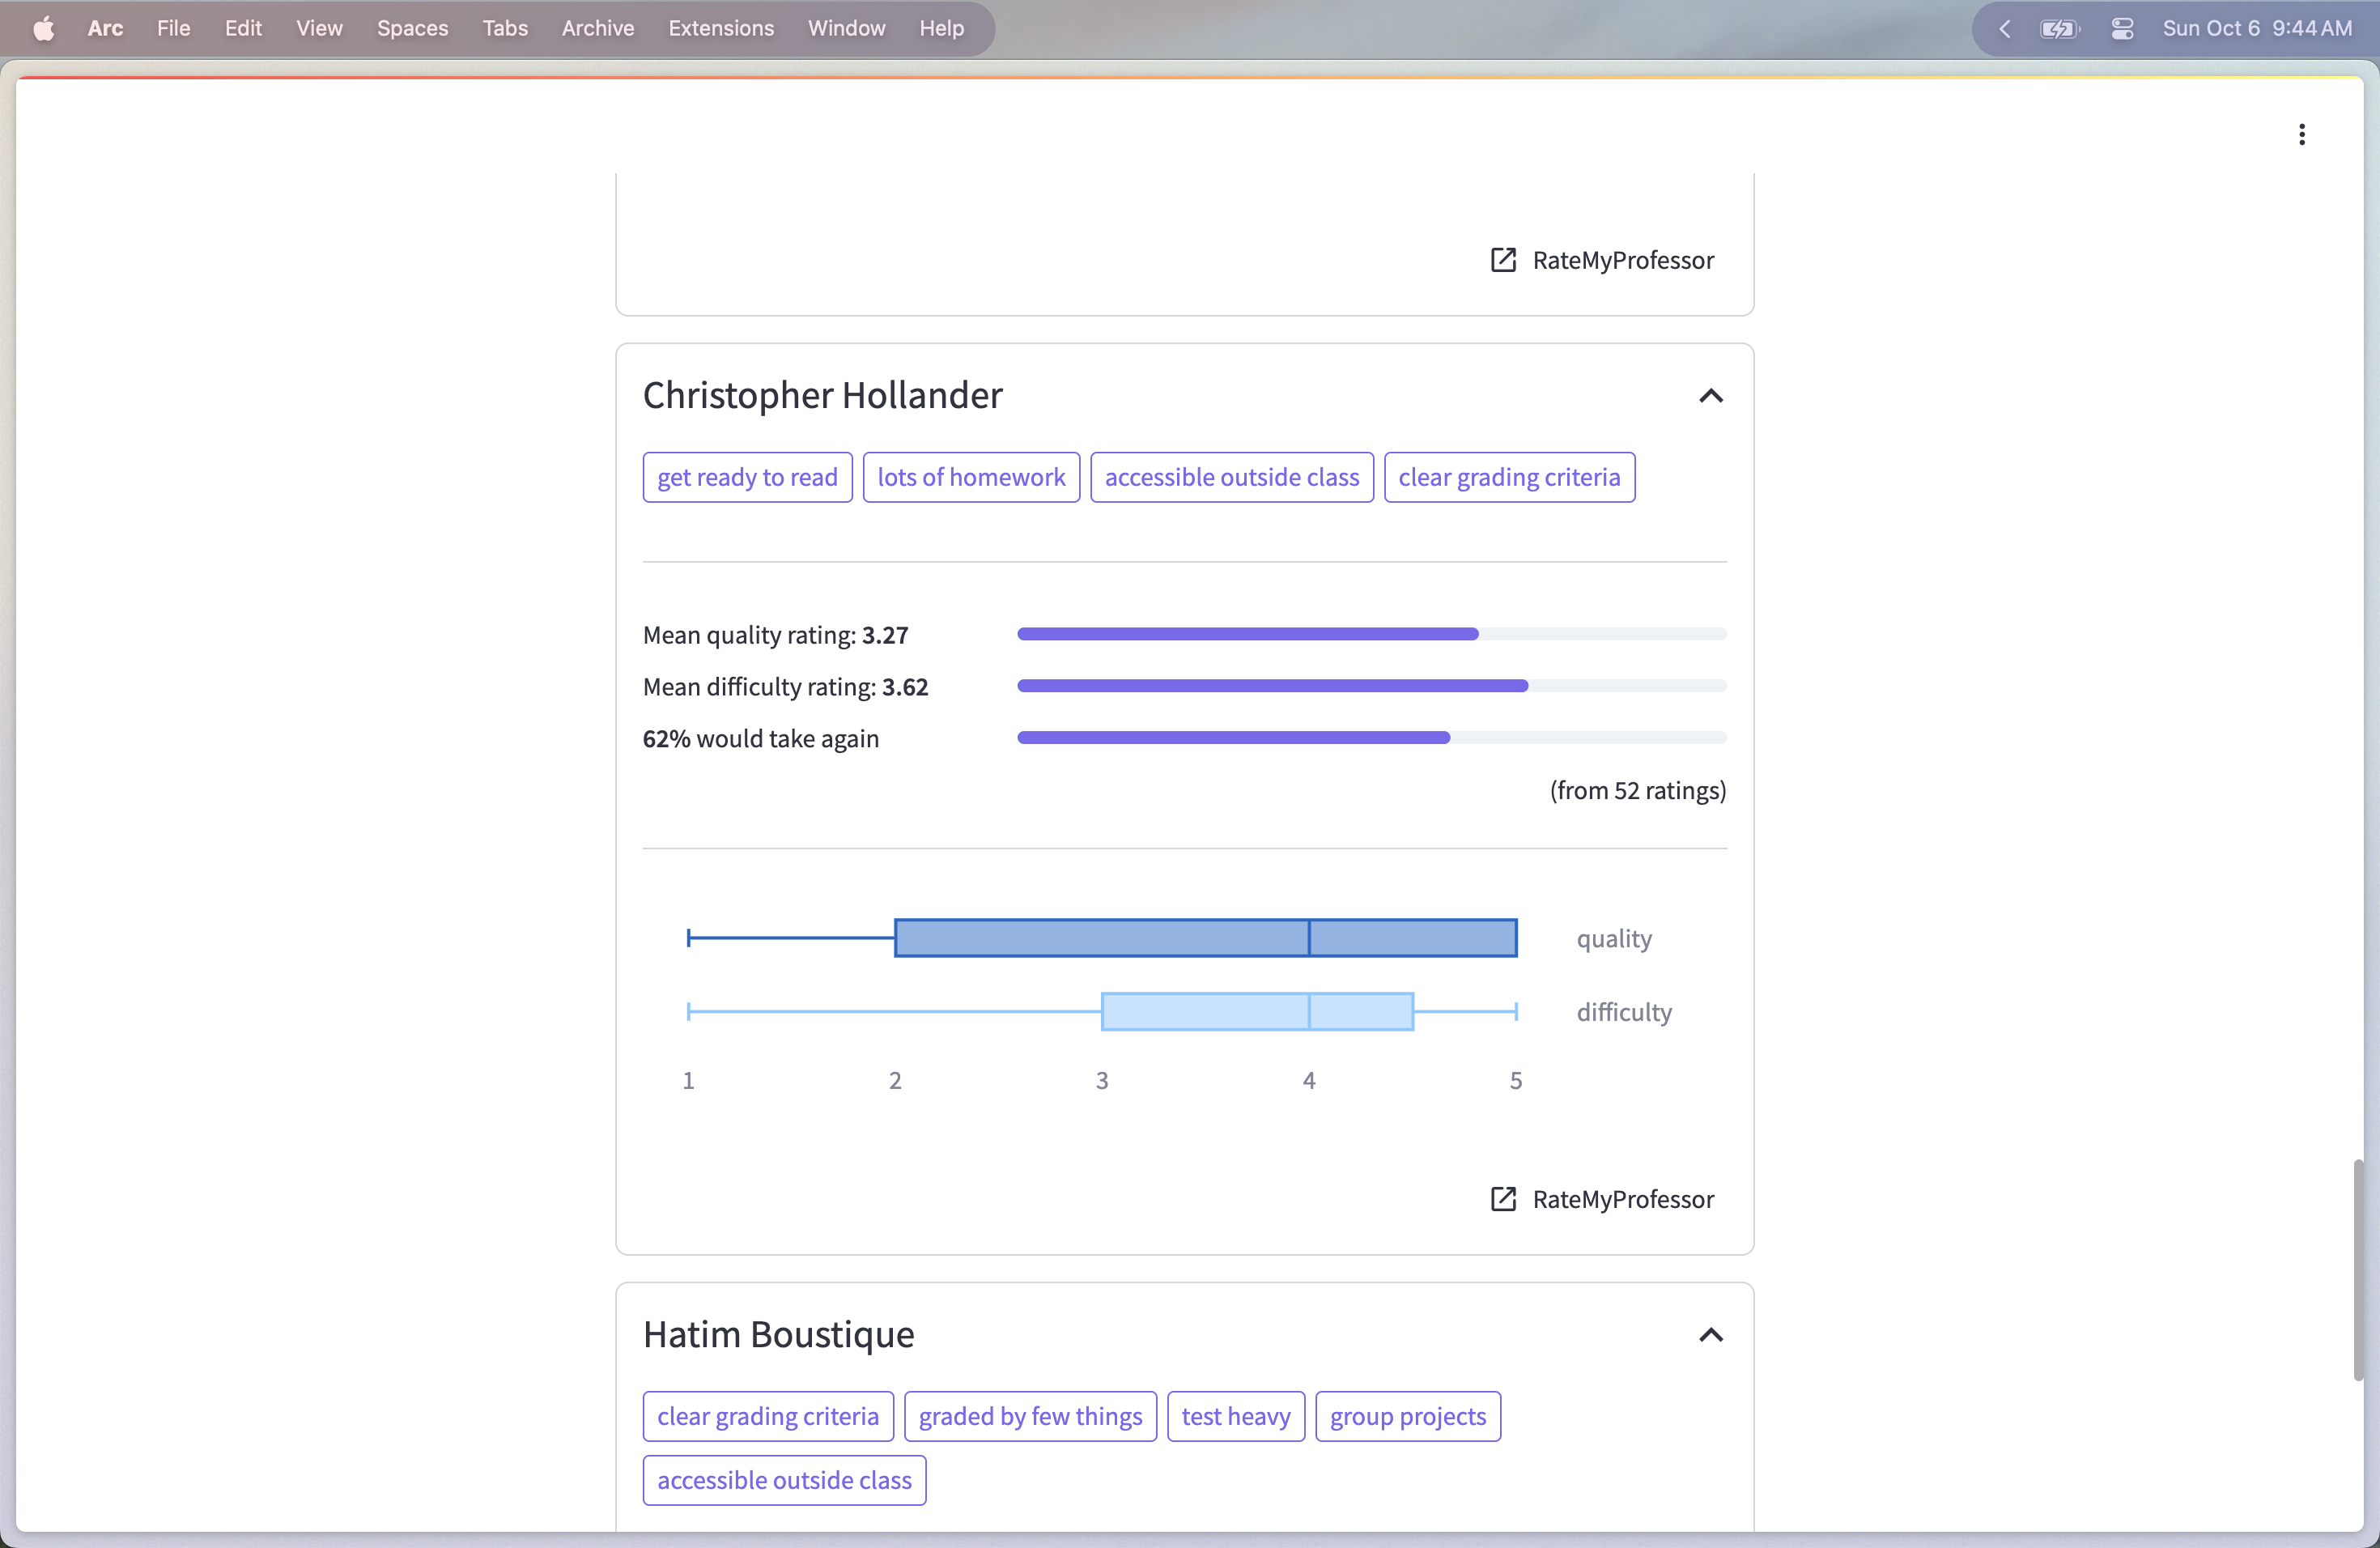
Task: Collapse the Christopher Hollander card
Action: tap(1710, 396)
